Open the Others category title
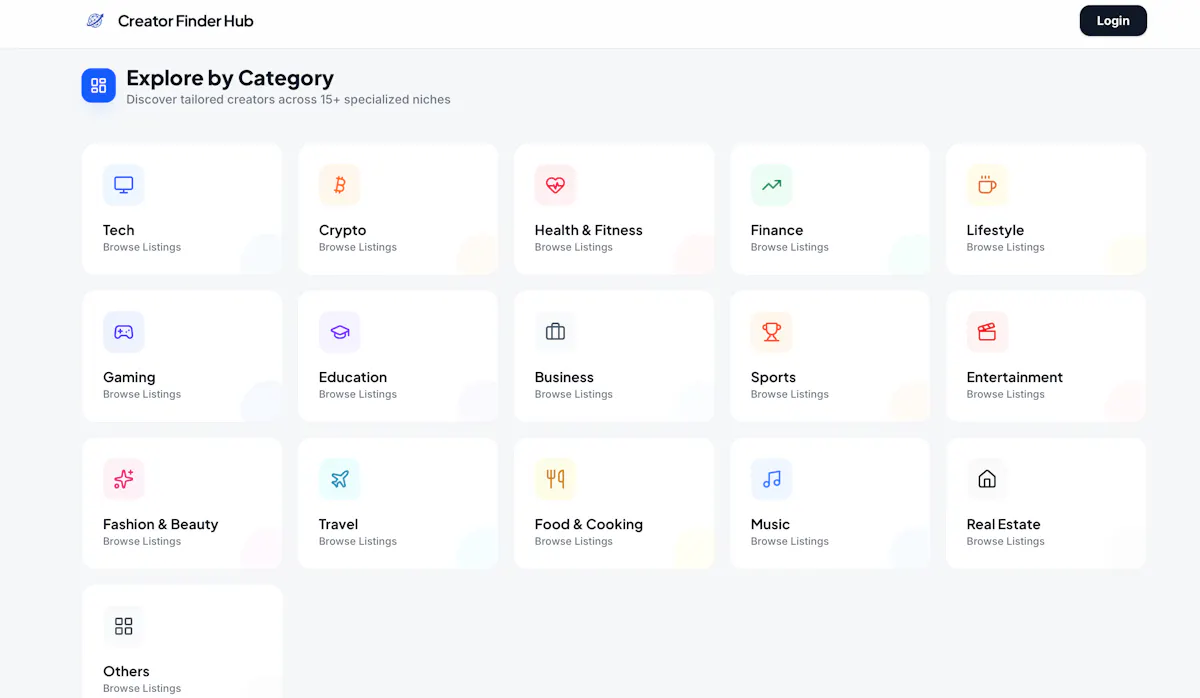The image size is (1200, 698). point(126,671)
